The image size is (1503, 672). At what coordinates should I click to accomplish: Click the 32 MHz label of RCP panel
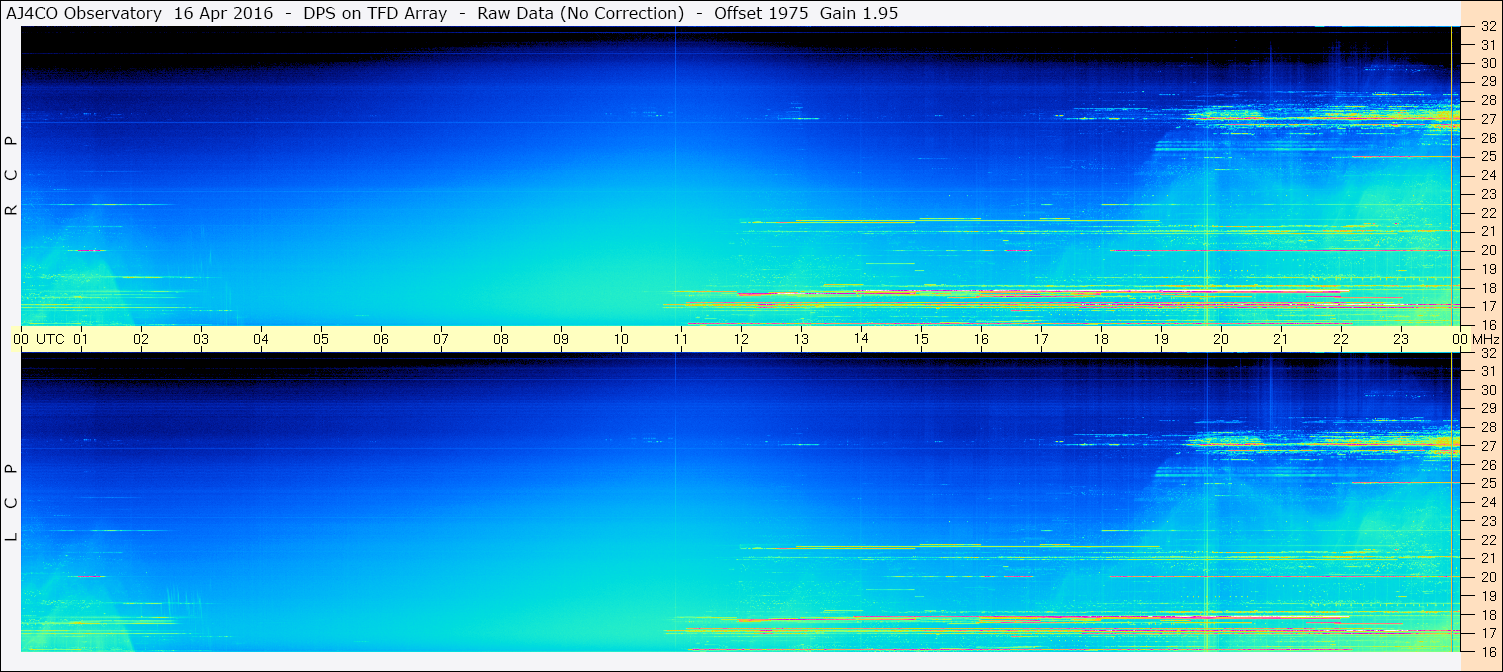1488,27
